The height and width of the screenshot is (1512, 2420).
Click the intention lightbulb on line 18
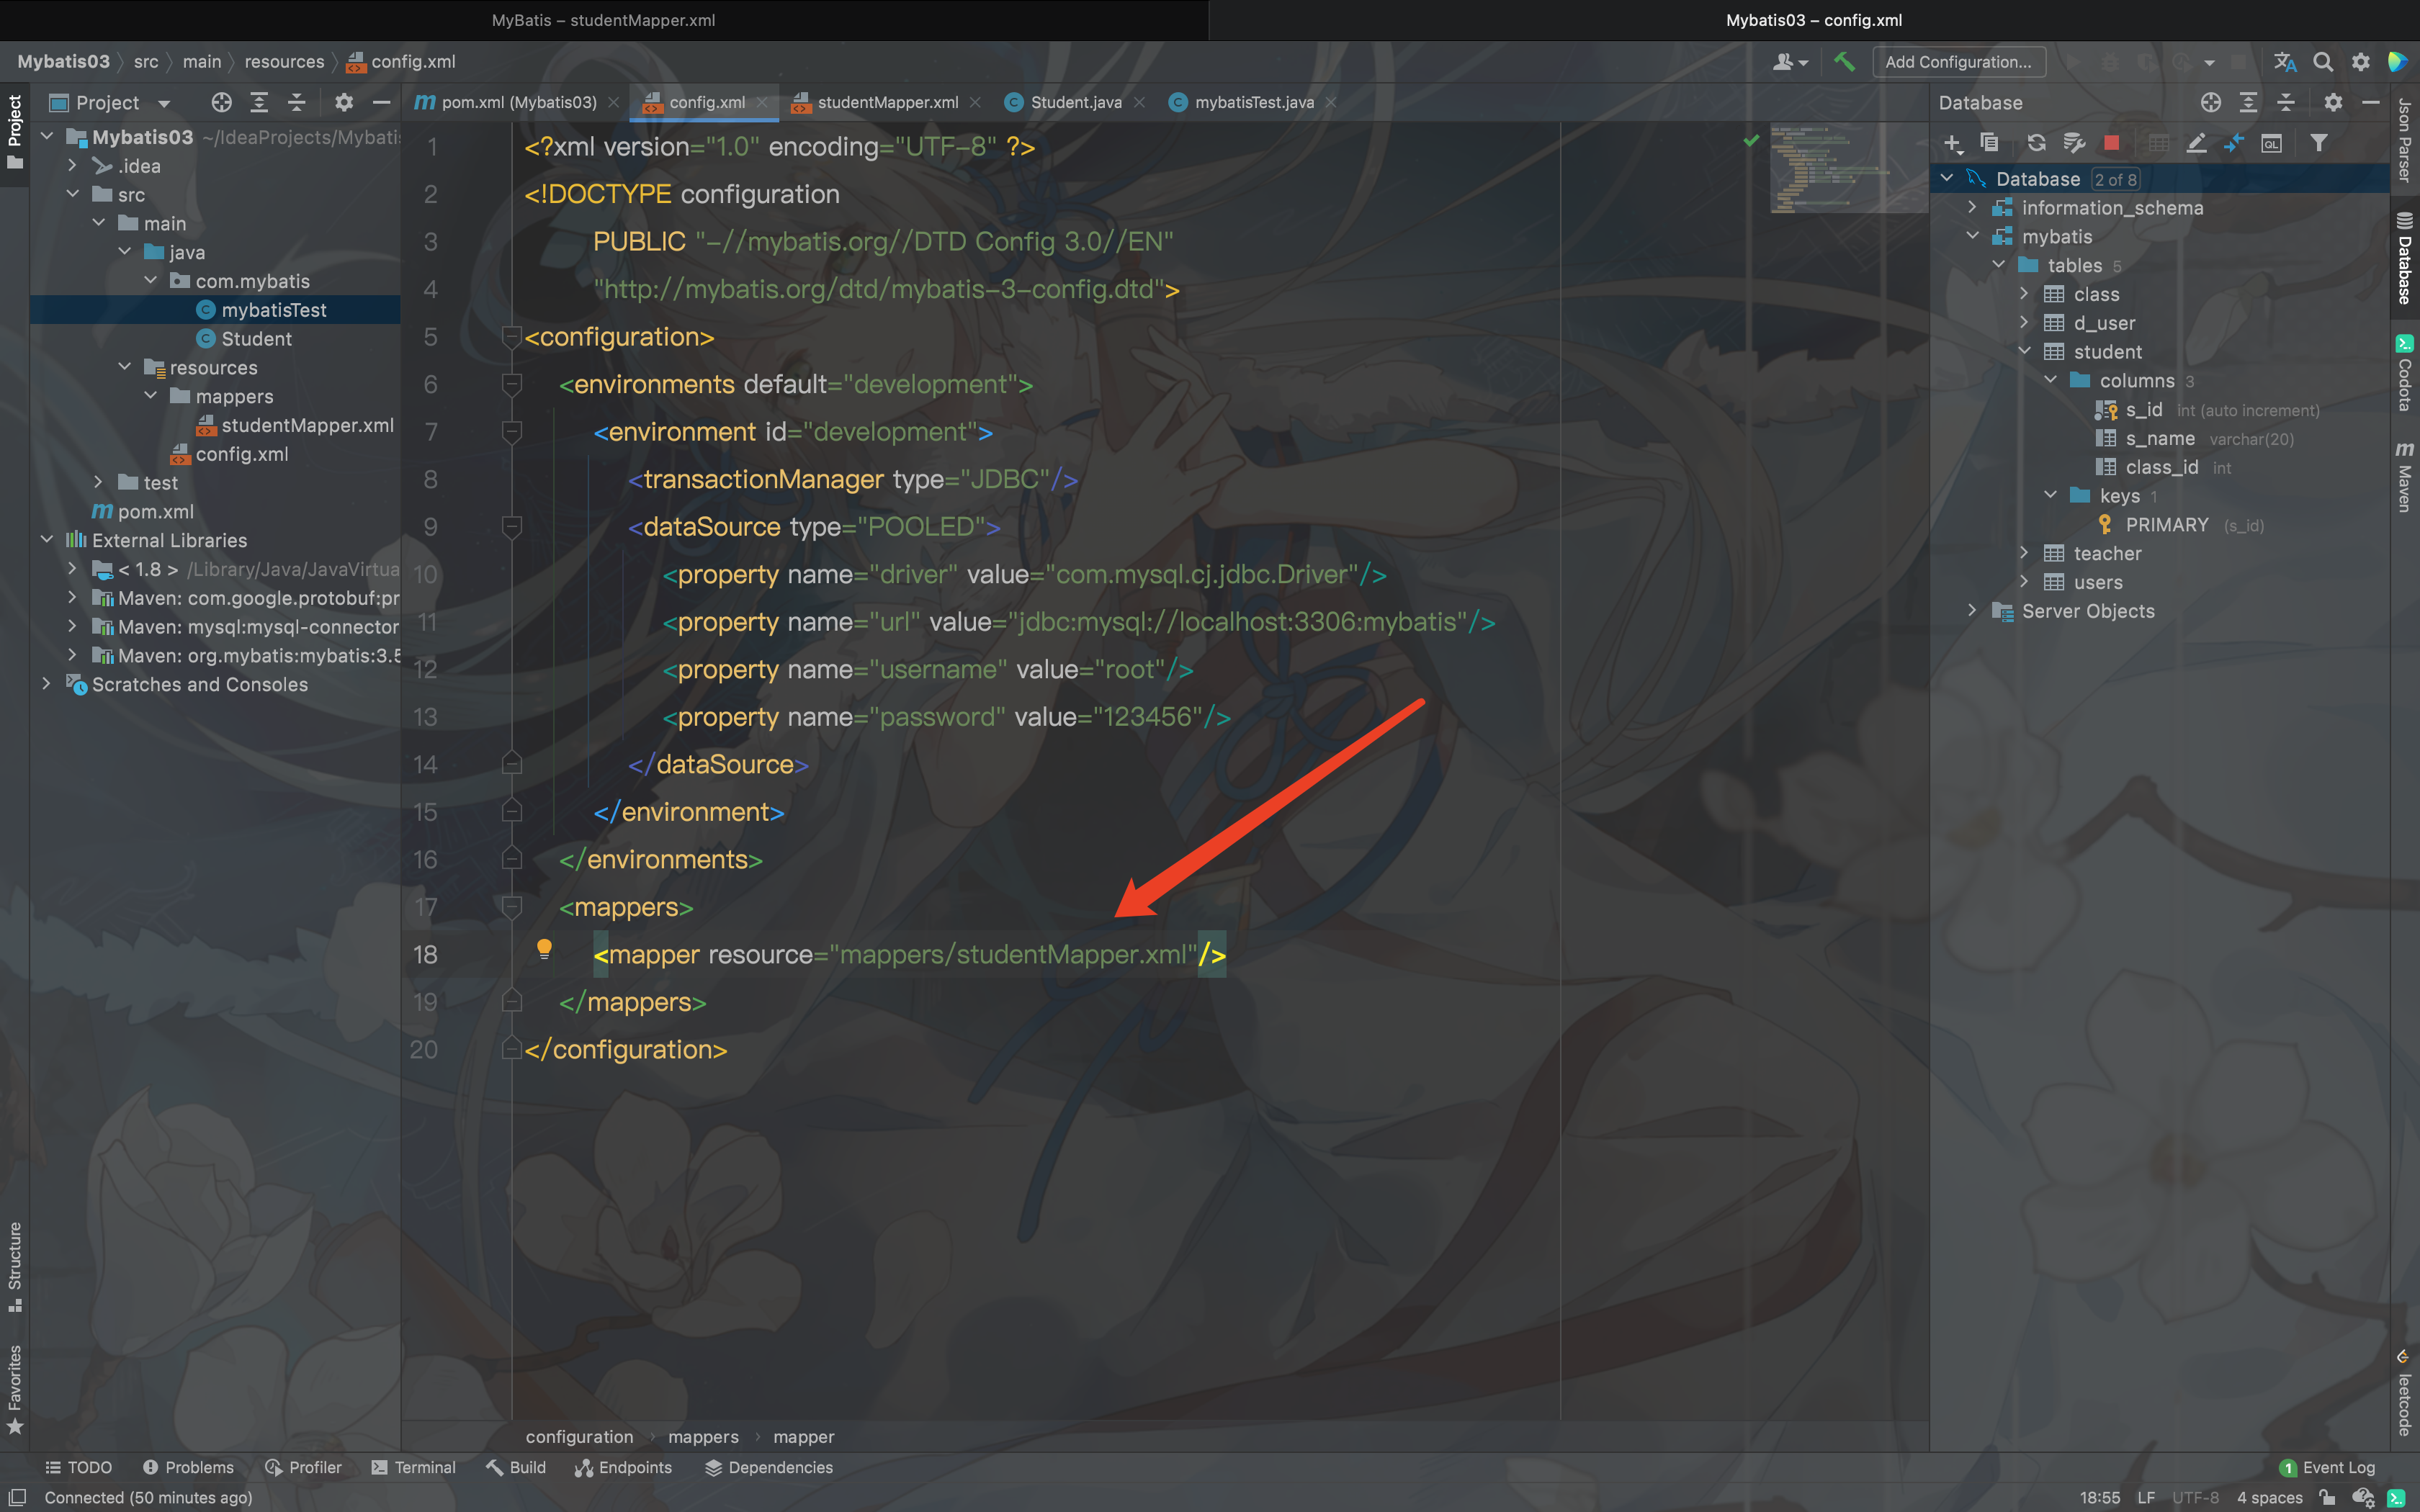click(x=544, y=948)
